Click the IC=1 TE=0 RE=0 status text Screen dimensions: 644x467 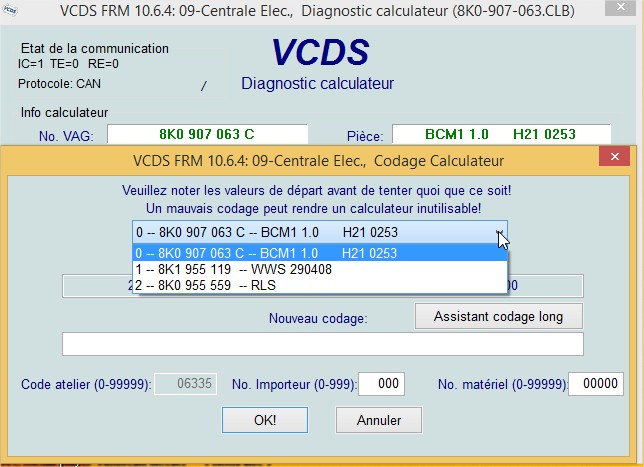tap(68, 64)
